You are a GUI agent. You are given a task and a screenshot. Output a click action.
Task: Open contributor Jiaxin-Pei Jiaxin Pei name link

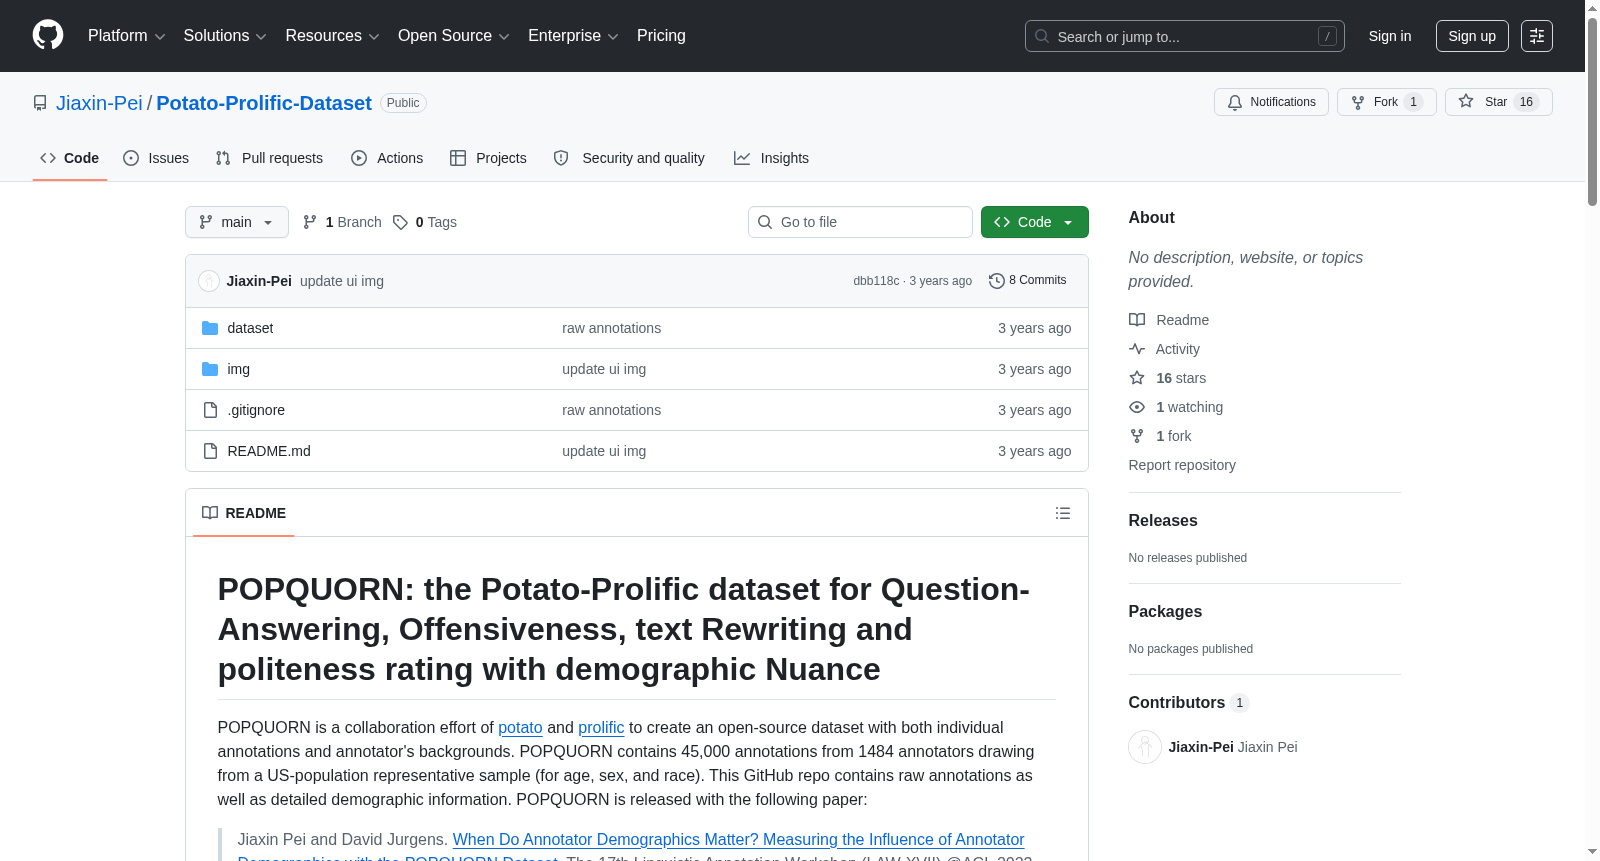pyautogui.click(x=1233, y=747)
